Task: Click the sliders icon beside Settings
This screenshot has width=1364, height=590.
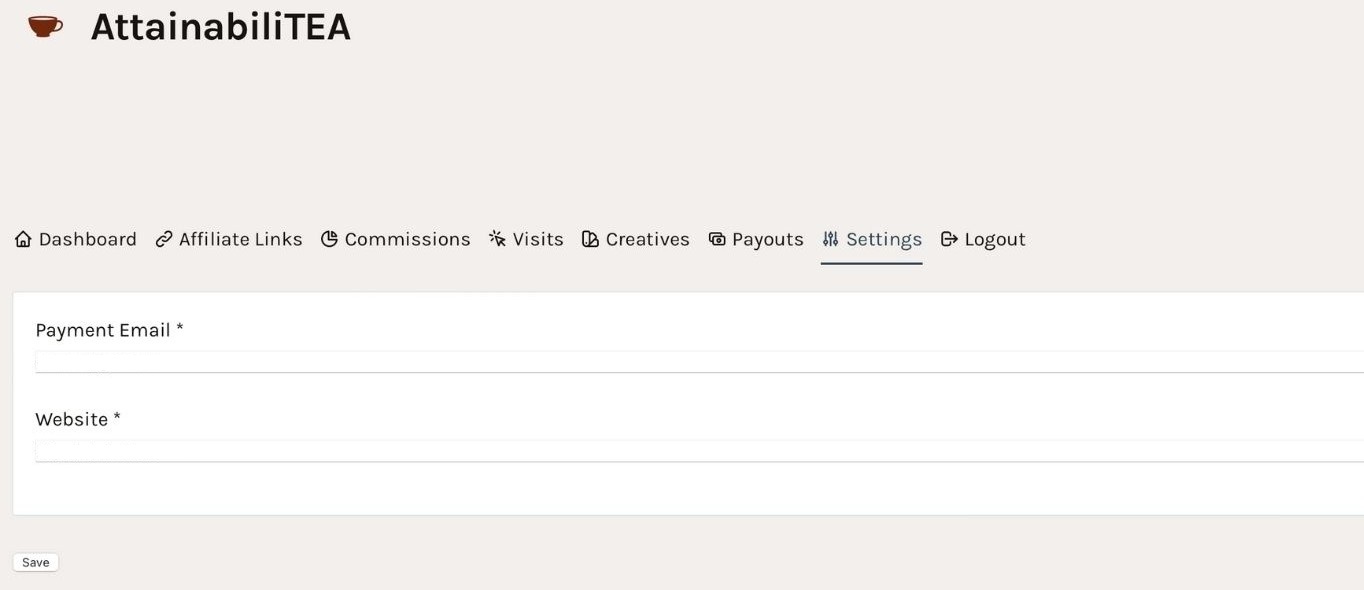Action: (830, 239)
